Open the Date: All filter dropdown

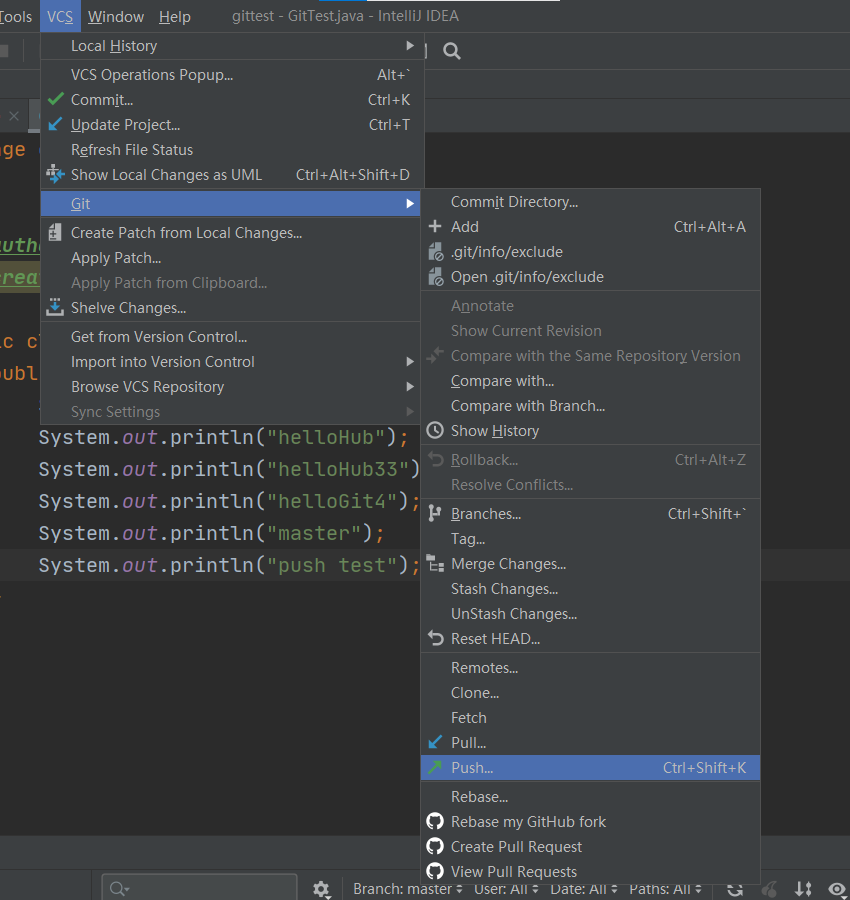[584, 889]
